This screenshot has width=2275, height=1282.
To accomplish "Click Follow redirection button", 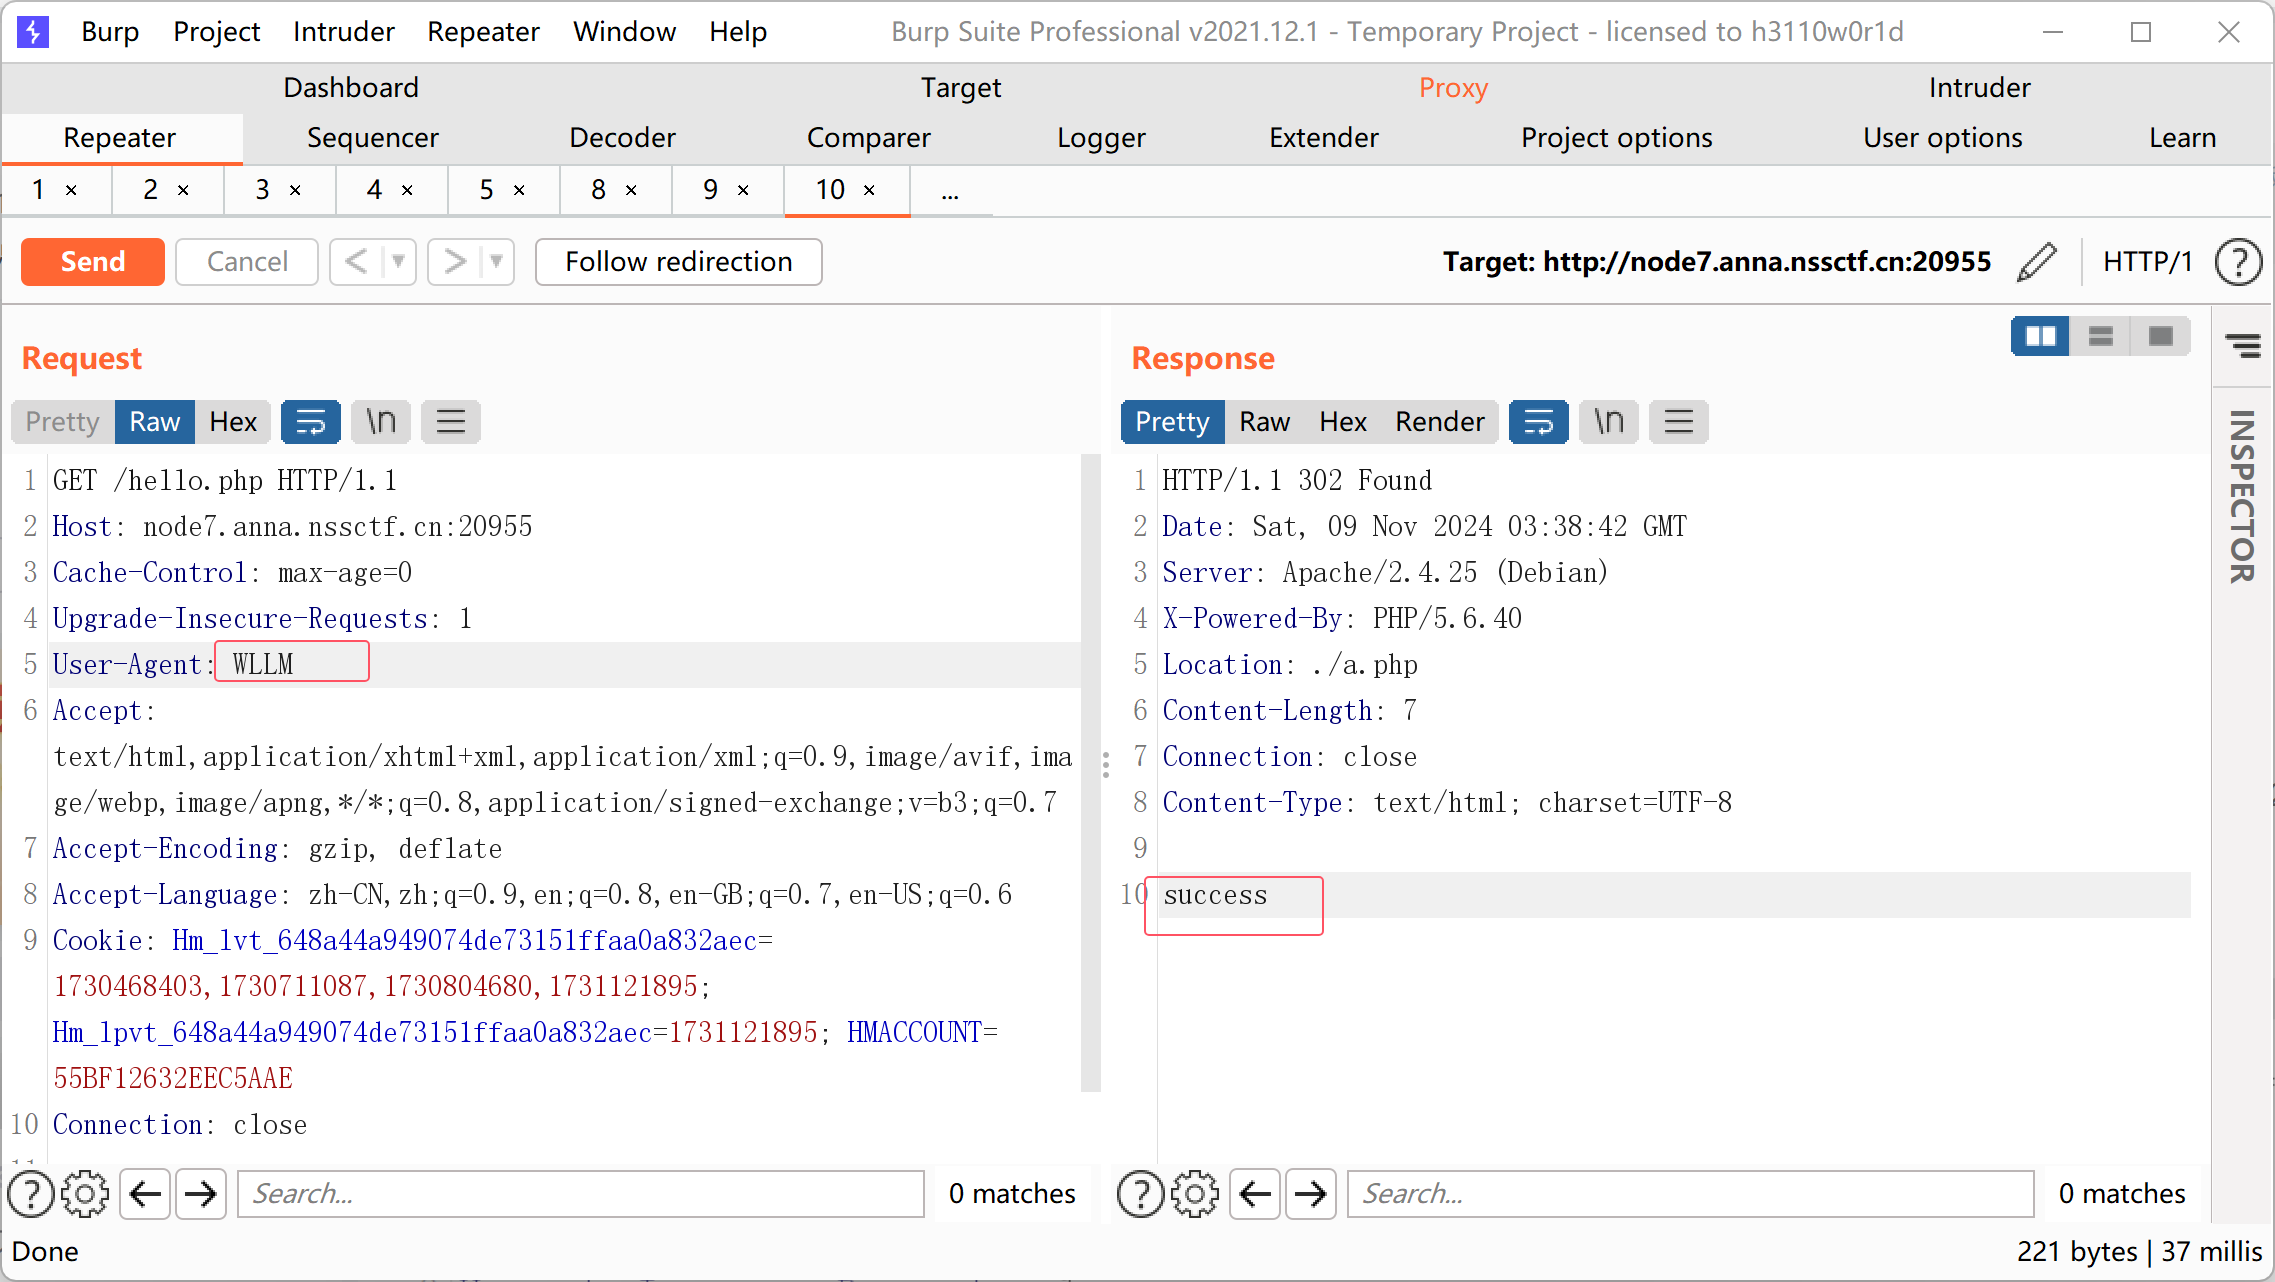I will click(679, 262).
